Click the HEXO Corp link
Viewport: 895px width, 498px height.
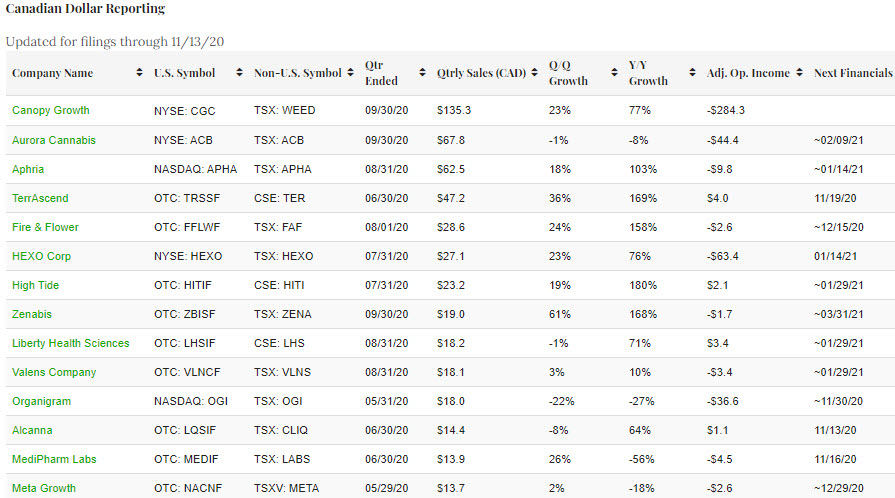(41, 256)
